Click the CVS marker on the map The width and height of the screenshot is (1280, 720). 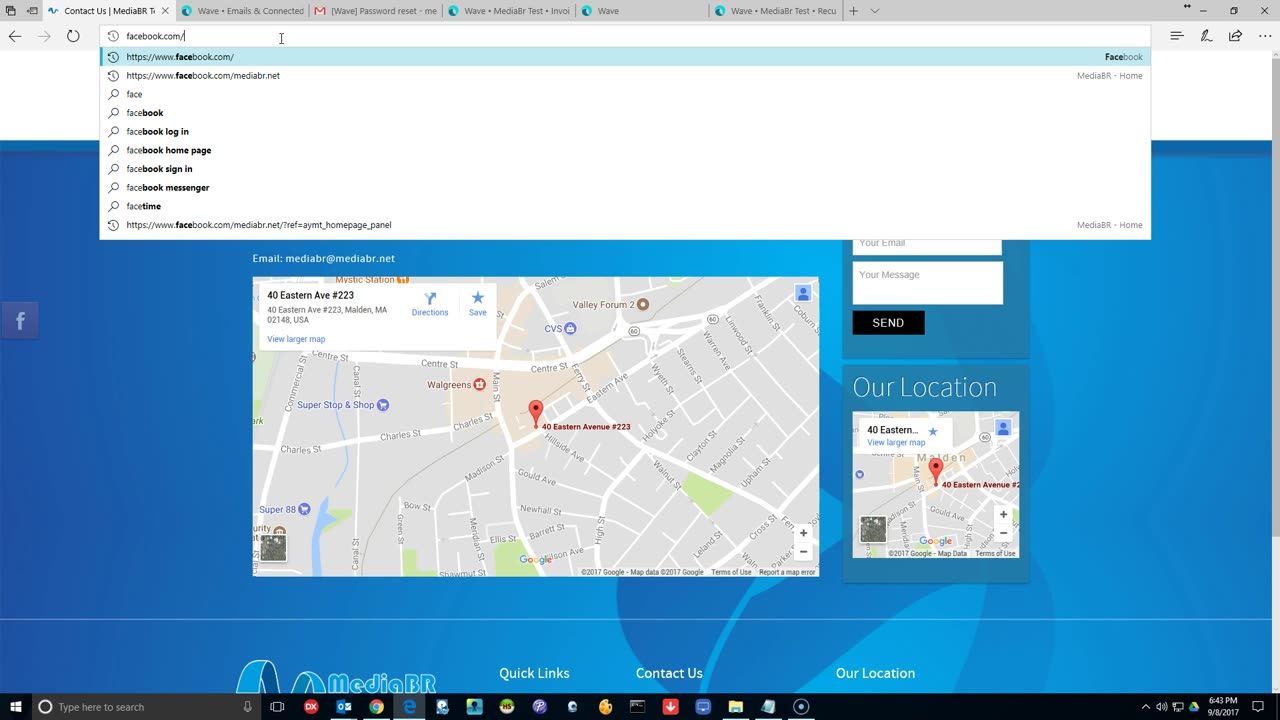pyautogui.click(x=570, y=328)
